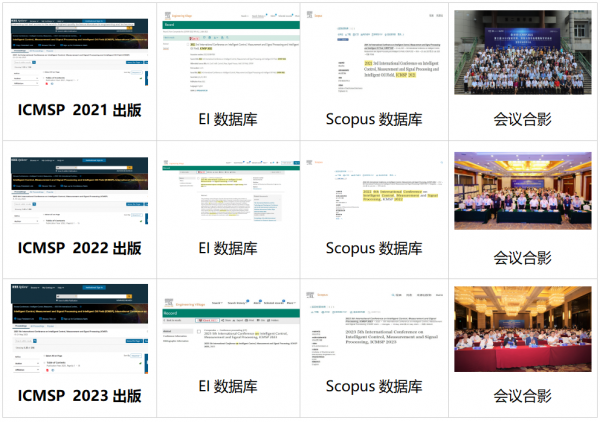Click the Scopus logo in 2023 Scopus screenshot

[x=326, y=295]
